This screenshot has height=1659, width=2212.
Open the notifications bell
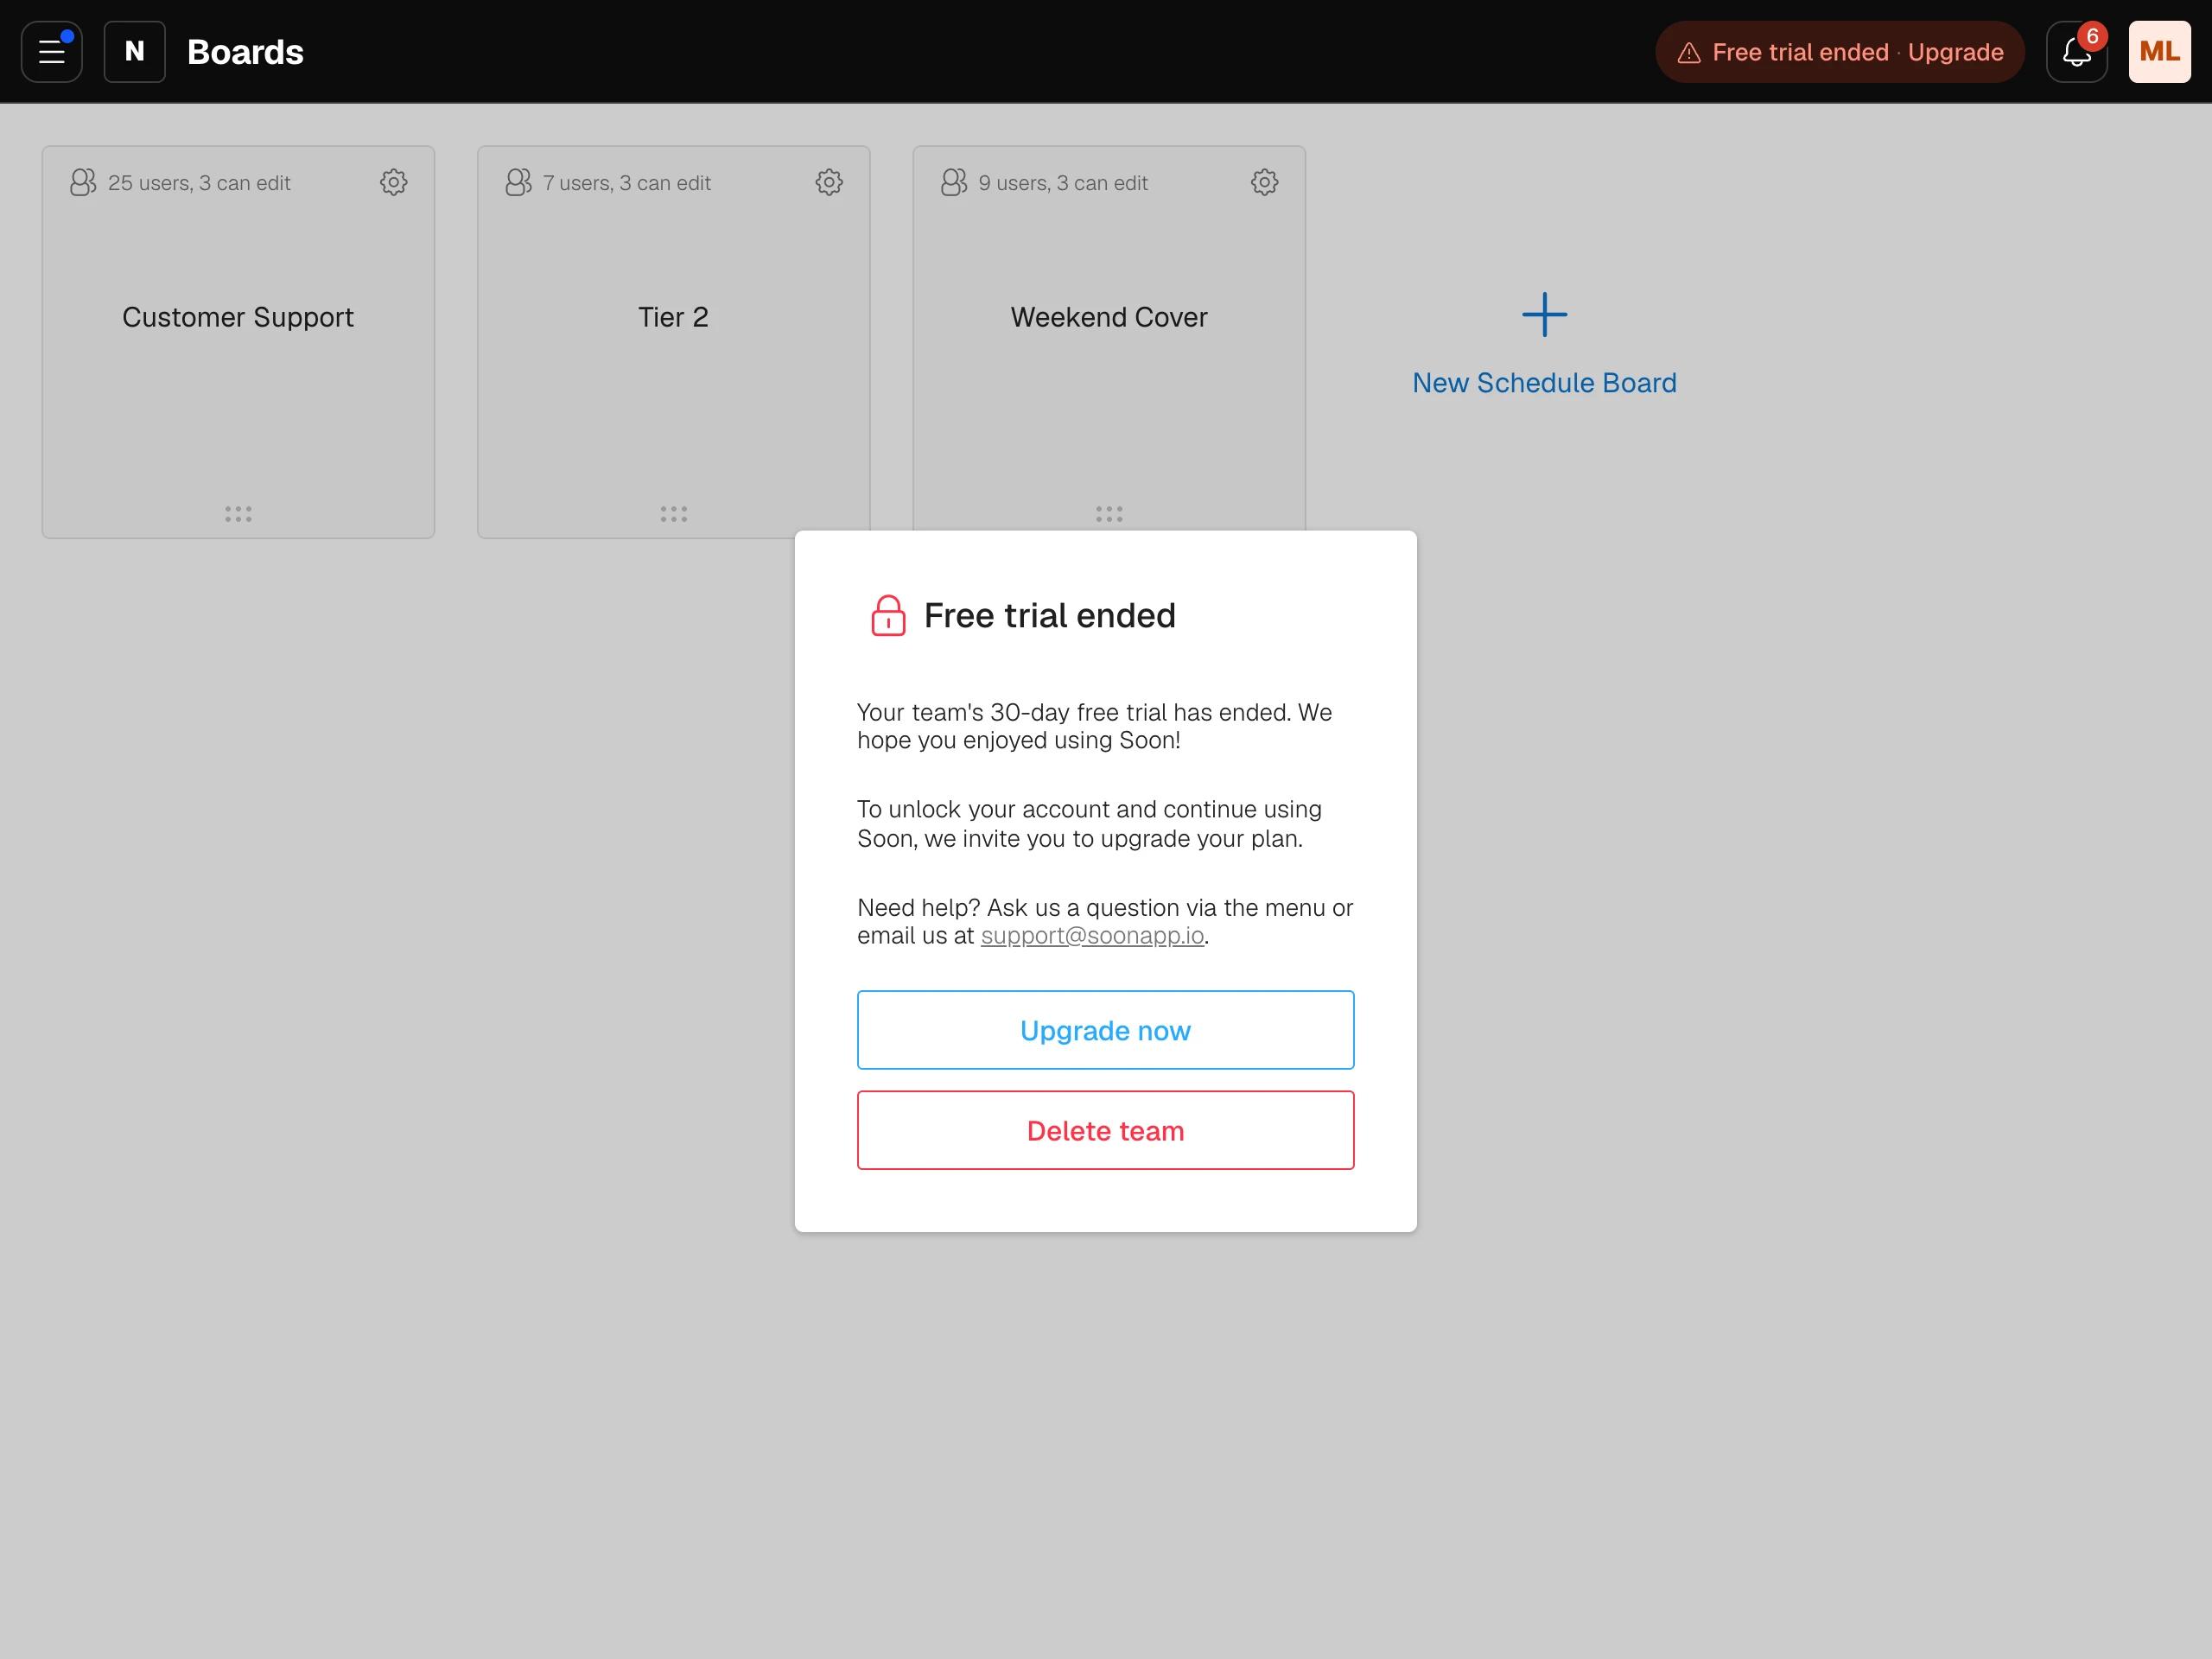point(2076,52)
